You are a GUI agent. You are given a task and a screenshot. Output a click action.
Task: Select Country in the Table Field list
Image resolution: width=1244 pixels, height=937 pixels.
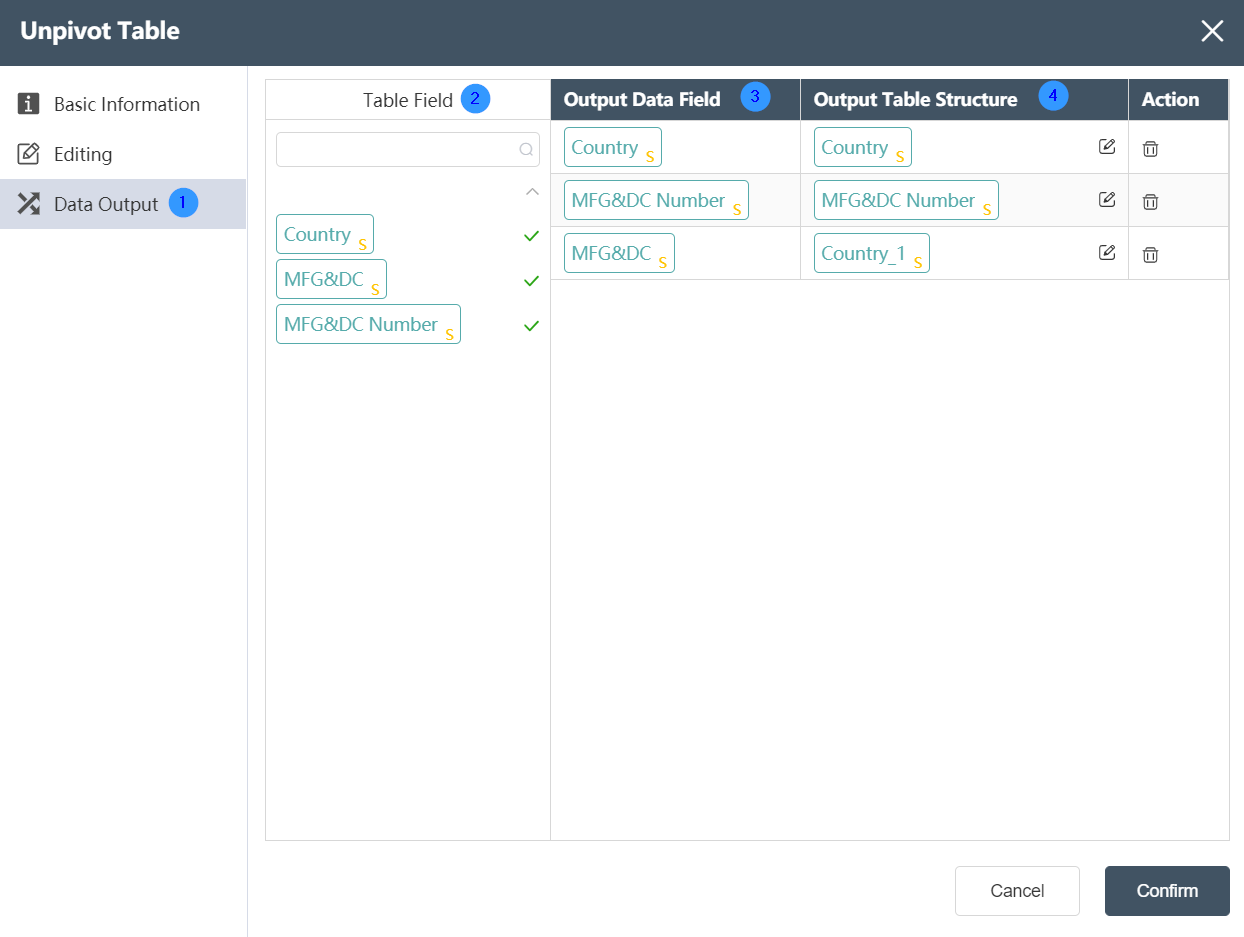(325, 234)
